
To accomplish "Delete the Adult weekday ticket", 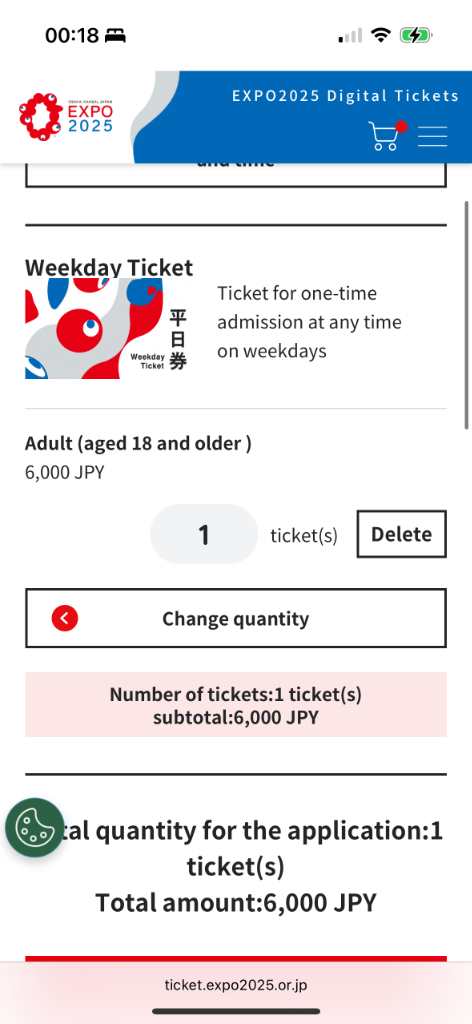I will [x=401, y=534].
